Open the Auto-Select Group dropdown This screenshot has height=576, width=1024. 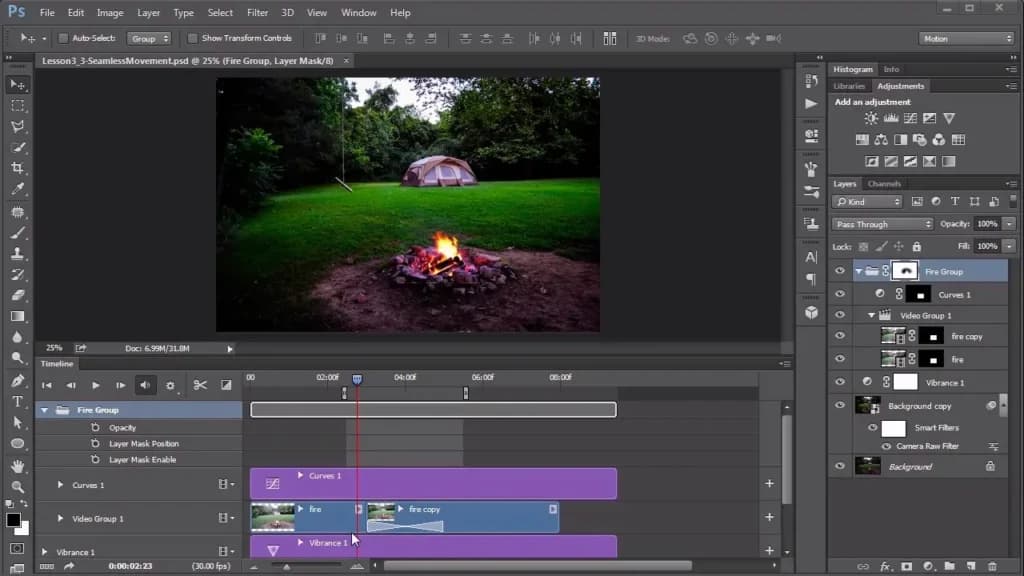pos(149,39)
